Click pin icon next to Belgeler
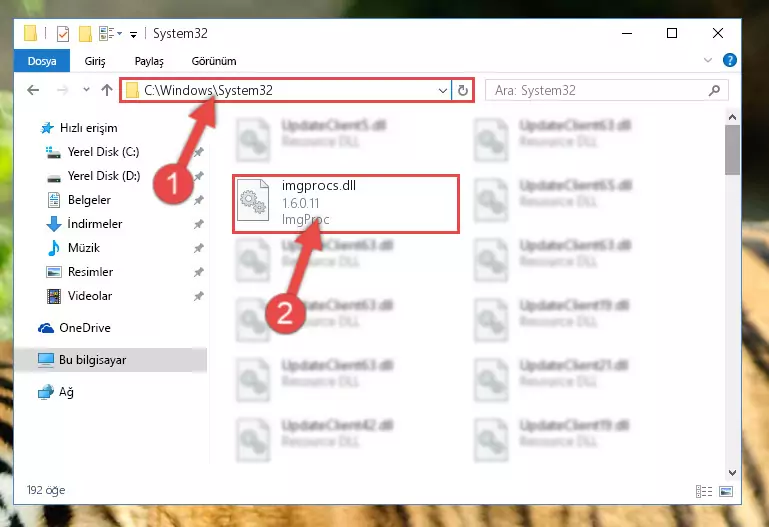769x527 pixels. coord(198,200)
